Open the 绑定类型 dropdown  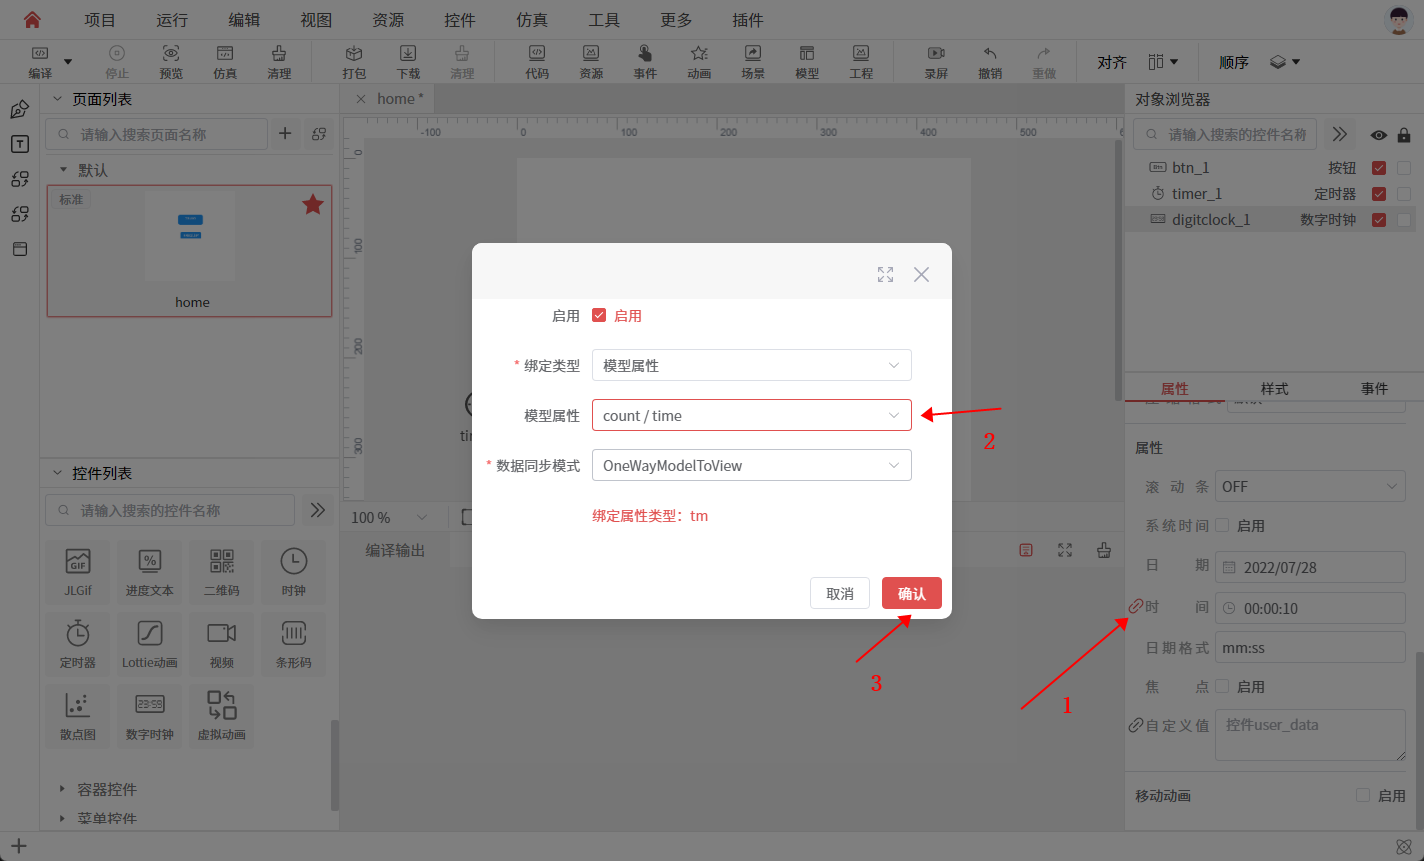tap(751, 365)
